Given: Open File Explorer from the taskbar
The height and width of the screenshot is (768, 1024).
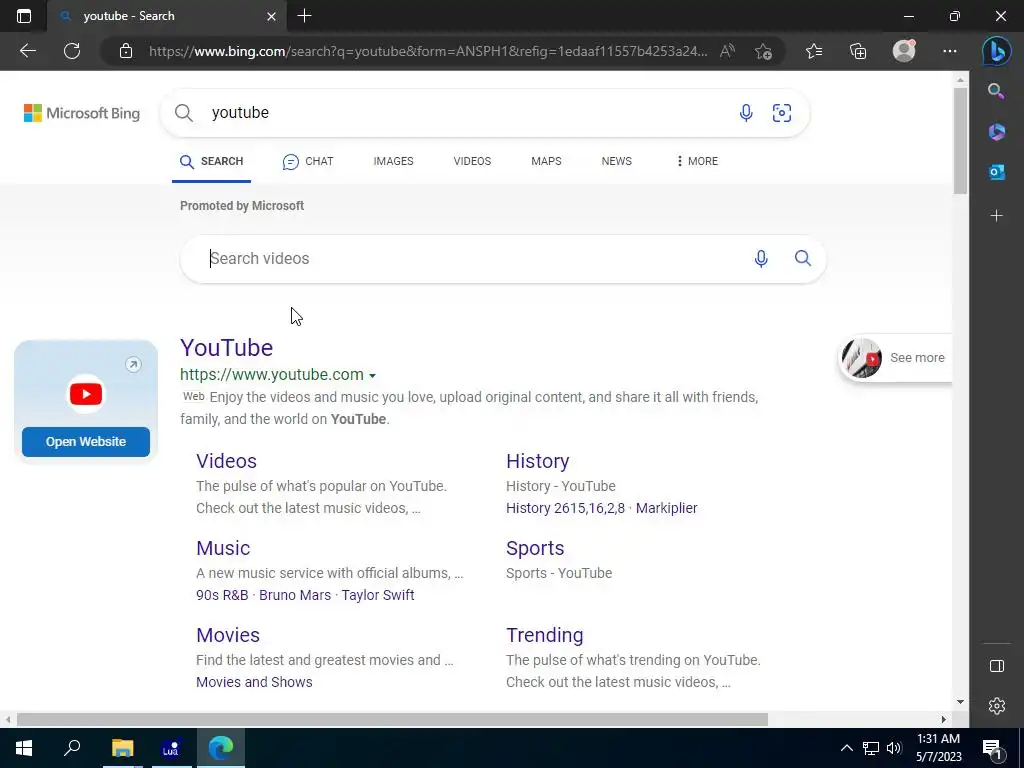Looking at the screenshot, I should (x=122, y=748).
